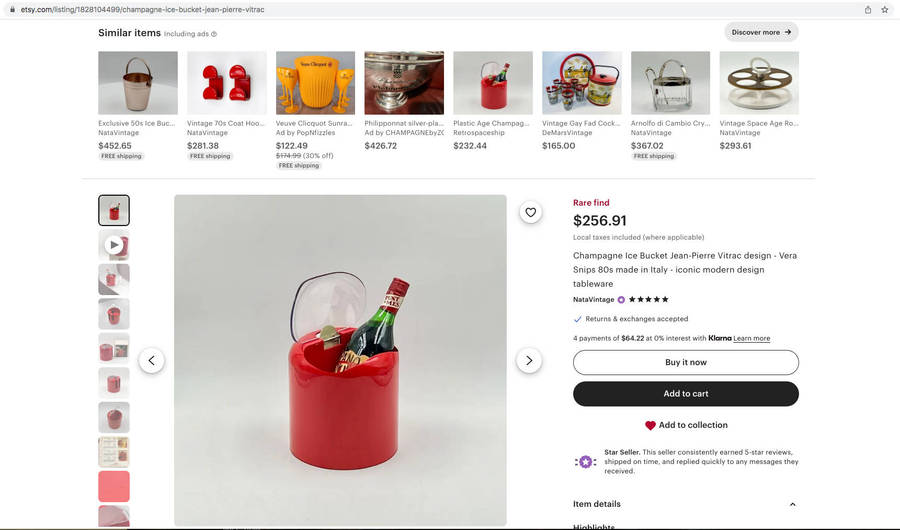900x530 pixels.
Task: Show the next product photo with right arrow
Action: tap(529, 361)
